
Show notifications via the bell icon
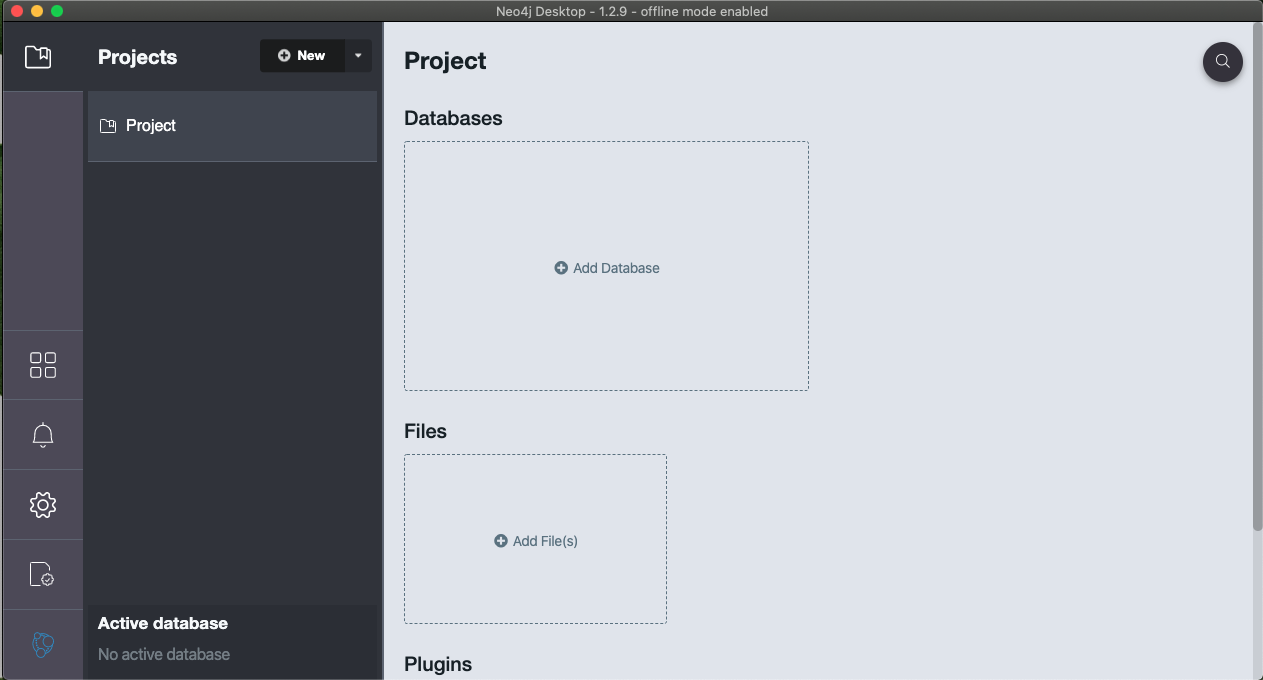43,435
